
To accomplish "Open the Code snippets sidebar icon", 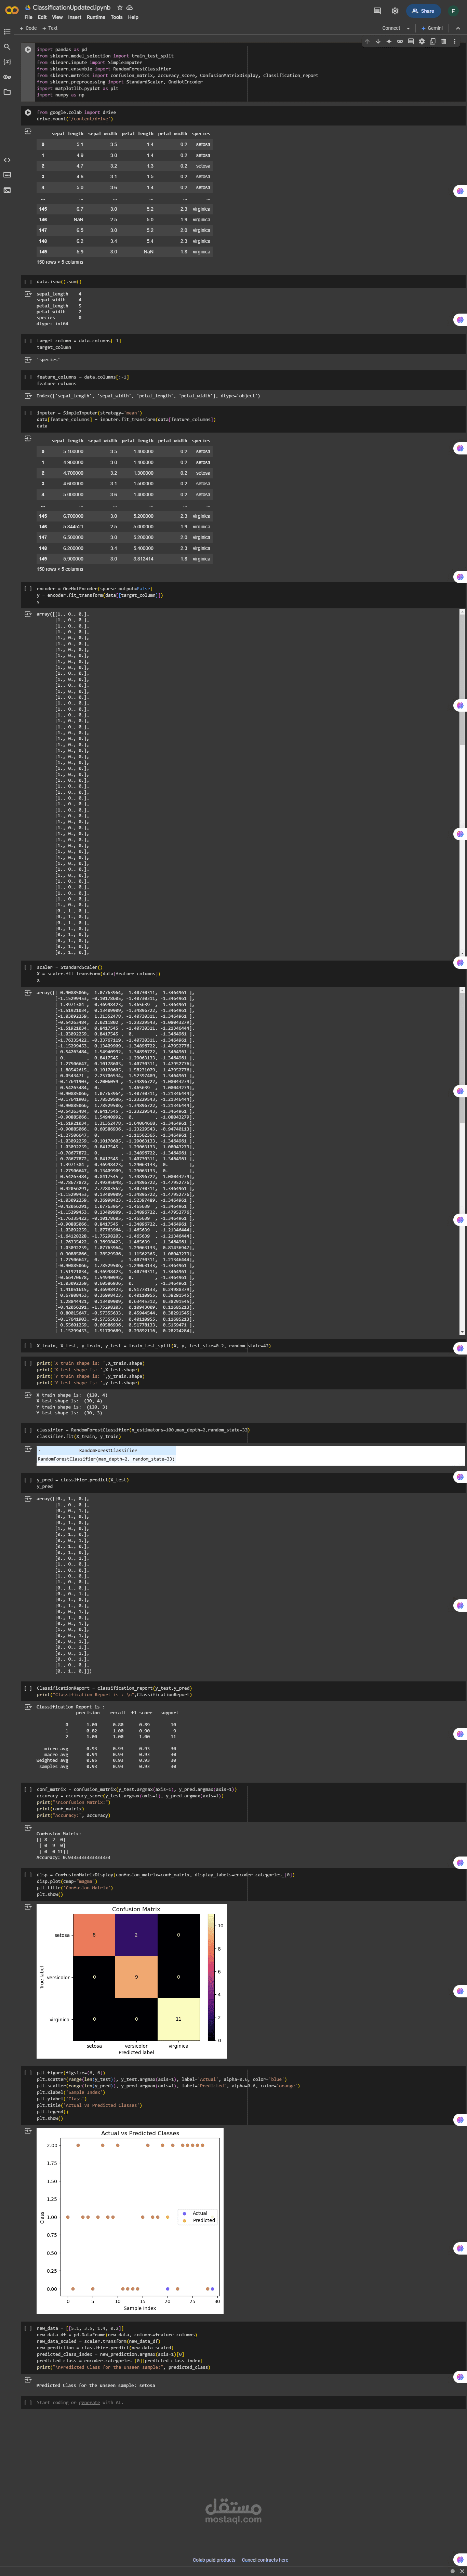I will tap(7, 160).
